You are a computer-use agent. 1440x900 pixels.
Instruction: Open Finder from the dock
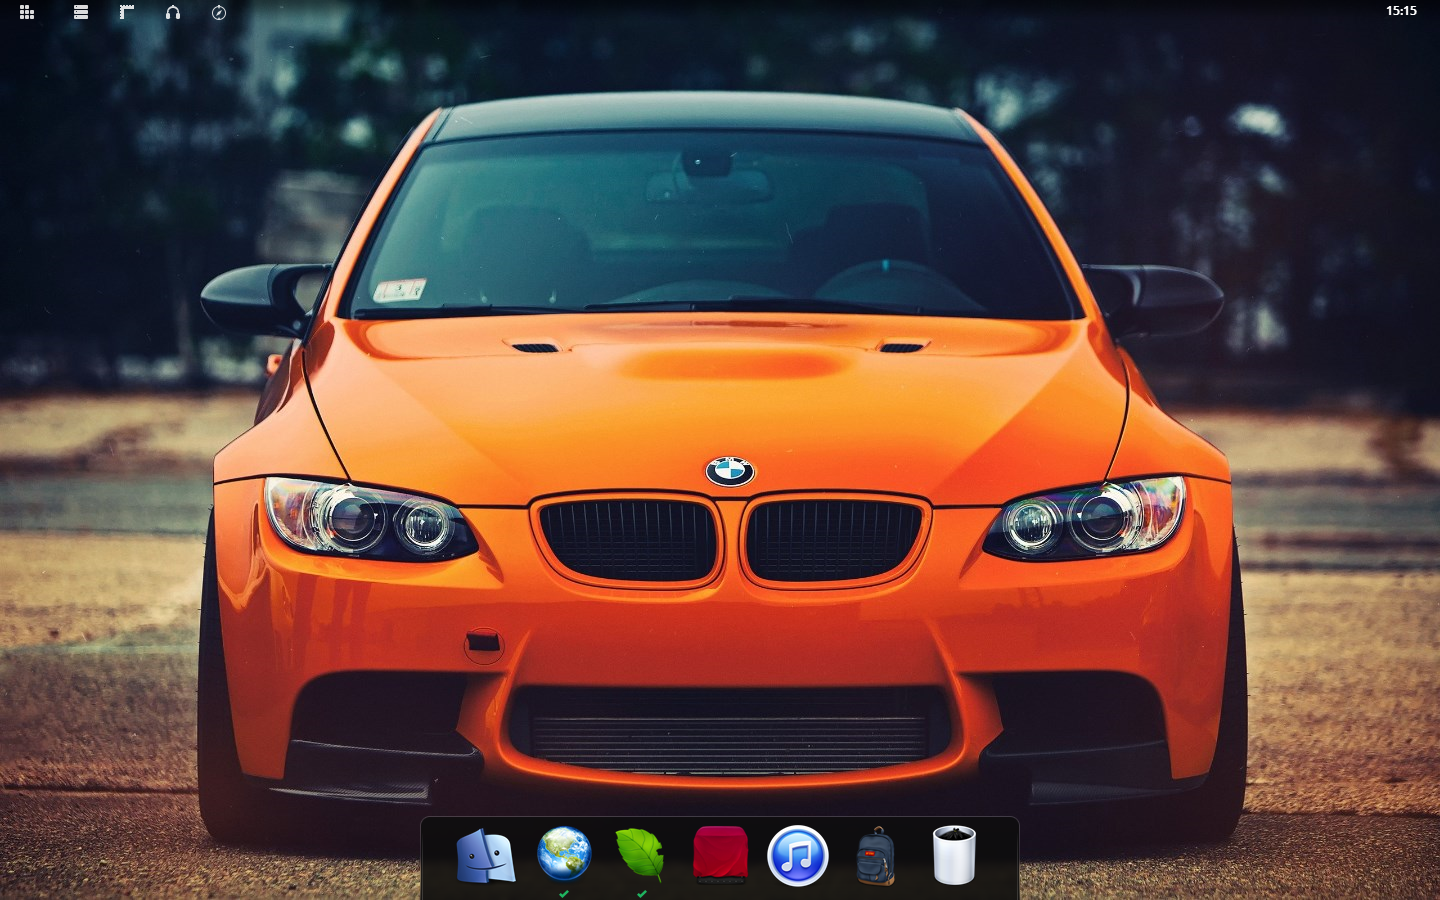tap(486, 857)
